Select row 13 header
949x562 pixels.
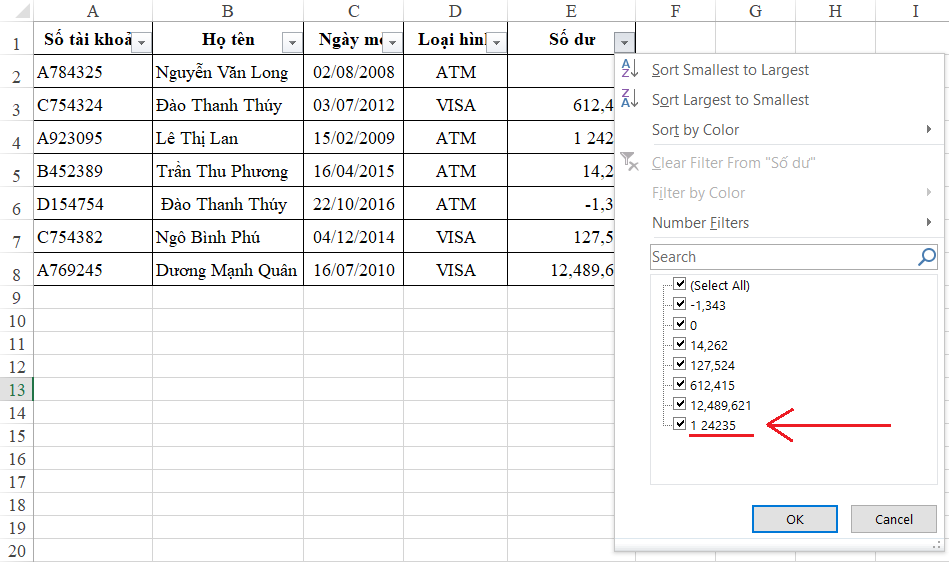pos(16,389)
